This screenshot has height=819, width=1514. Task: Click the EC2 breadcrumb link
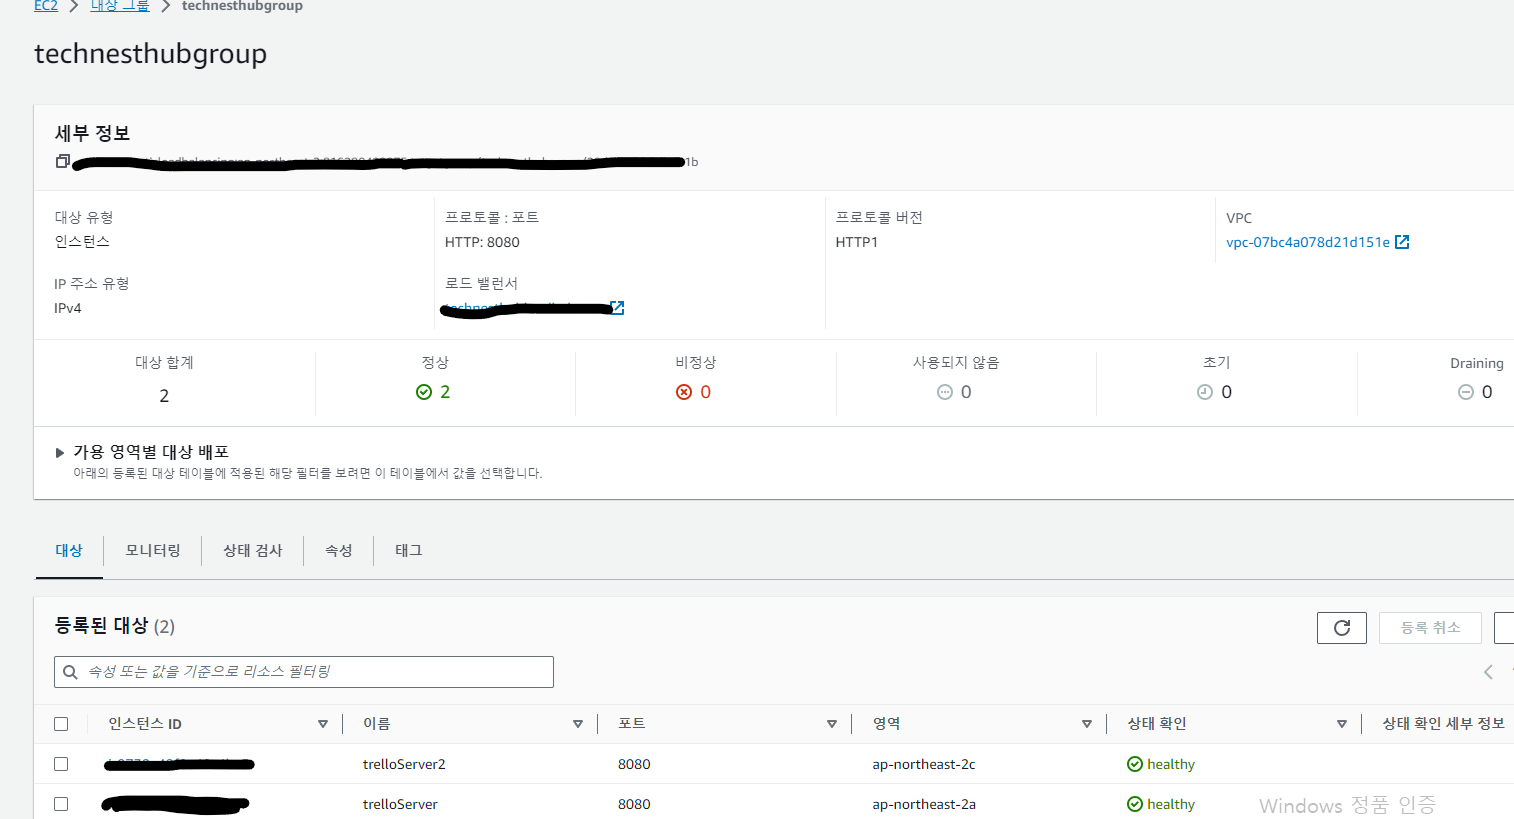tap(46, 6)
